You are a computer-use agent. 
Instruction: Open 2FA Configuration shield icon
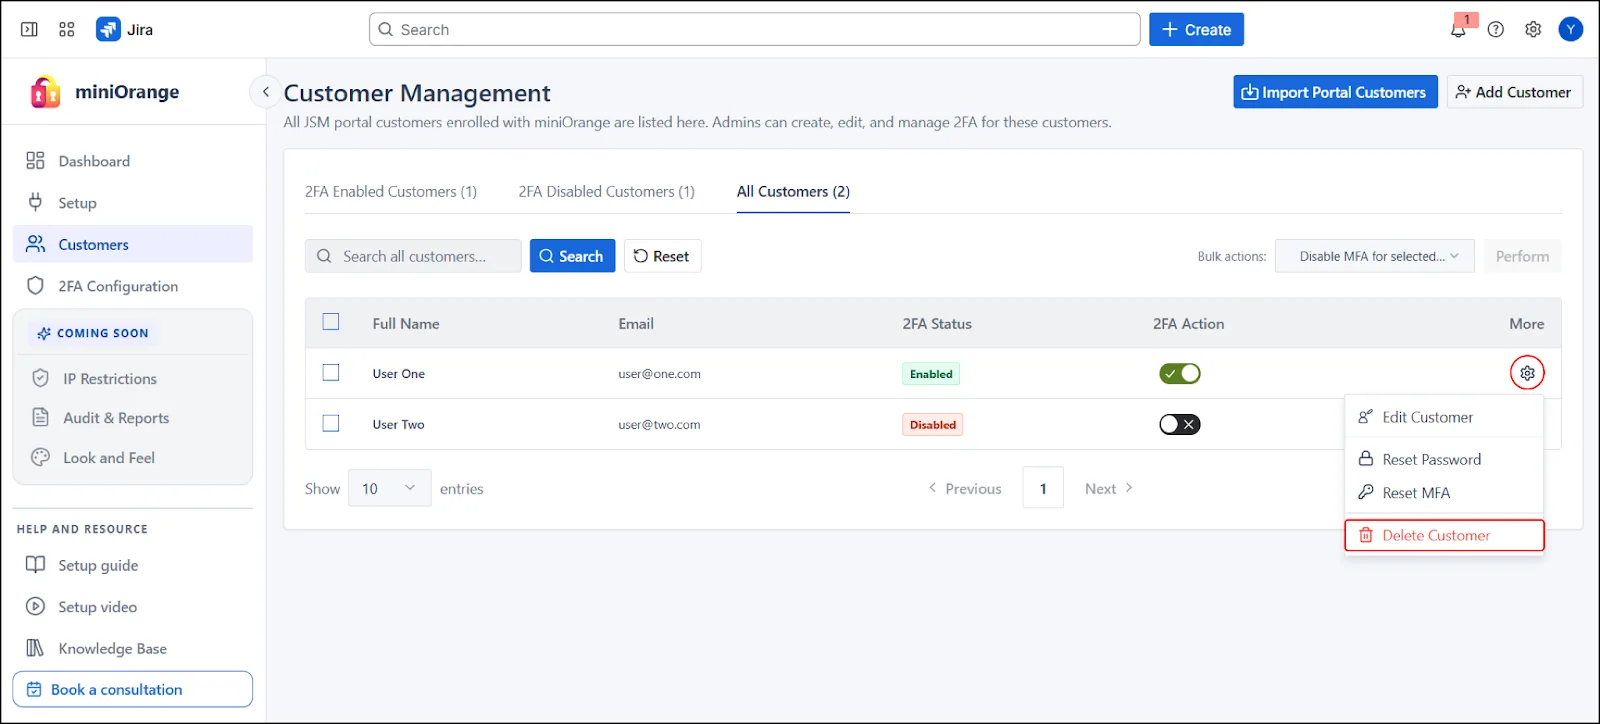(x=36, y=286)
